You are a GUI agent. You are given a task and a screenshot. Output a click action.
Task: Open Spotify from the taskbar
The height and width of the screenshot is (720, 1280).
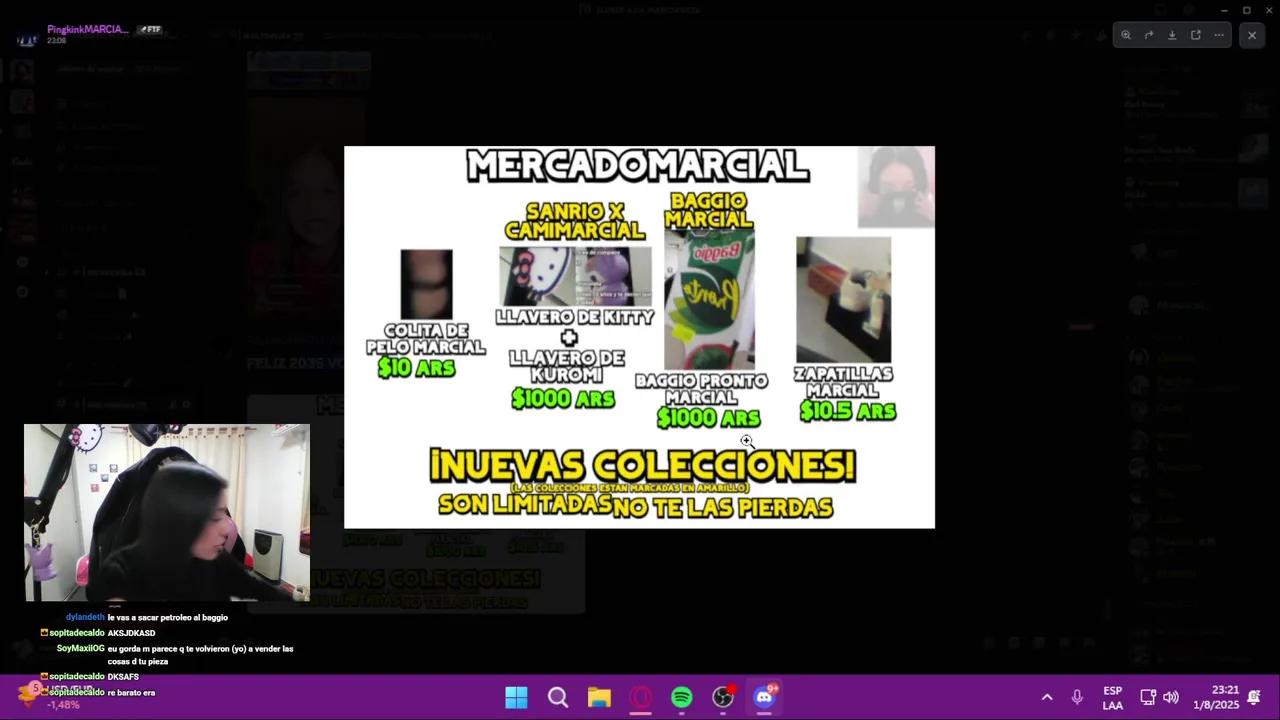click(x=682, y=697)
